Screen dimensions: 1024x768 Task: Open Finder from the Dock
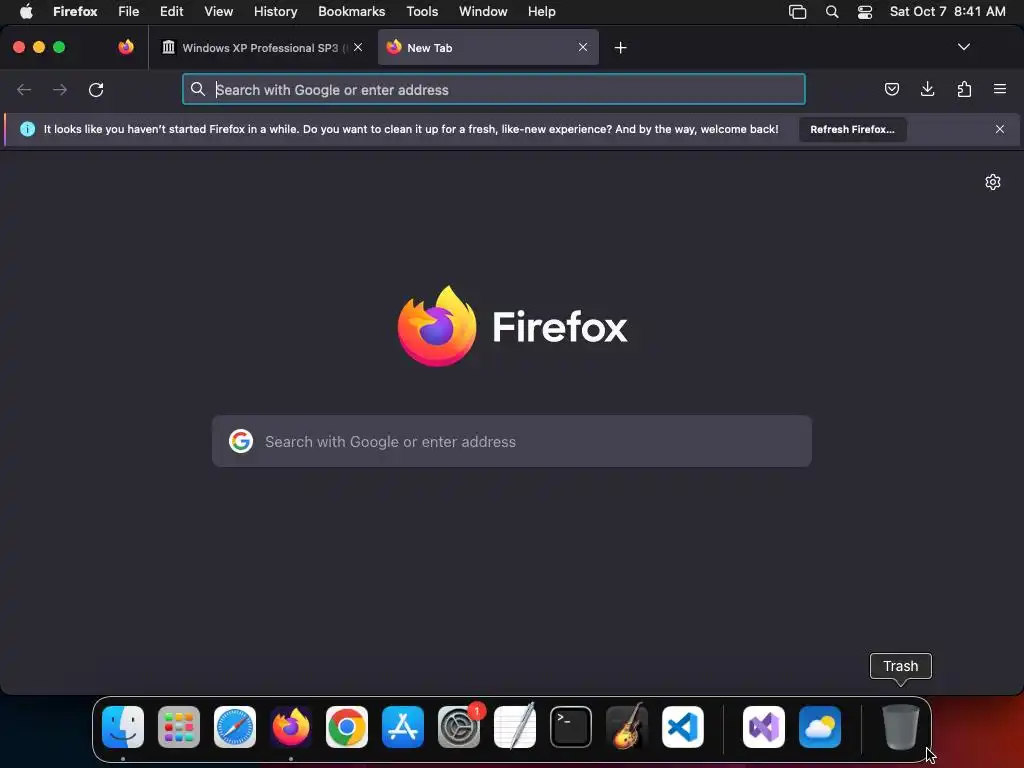(x=123, y=727)
